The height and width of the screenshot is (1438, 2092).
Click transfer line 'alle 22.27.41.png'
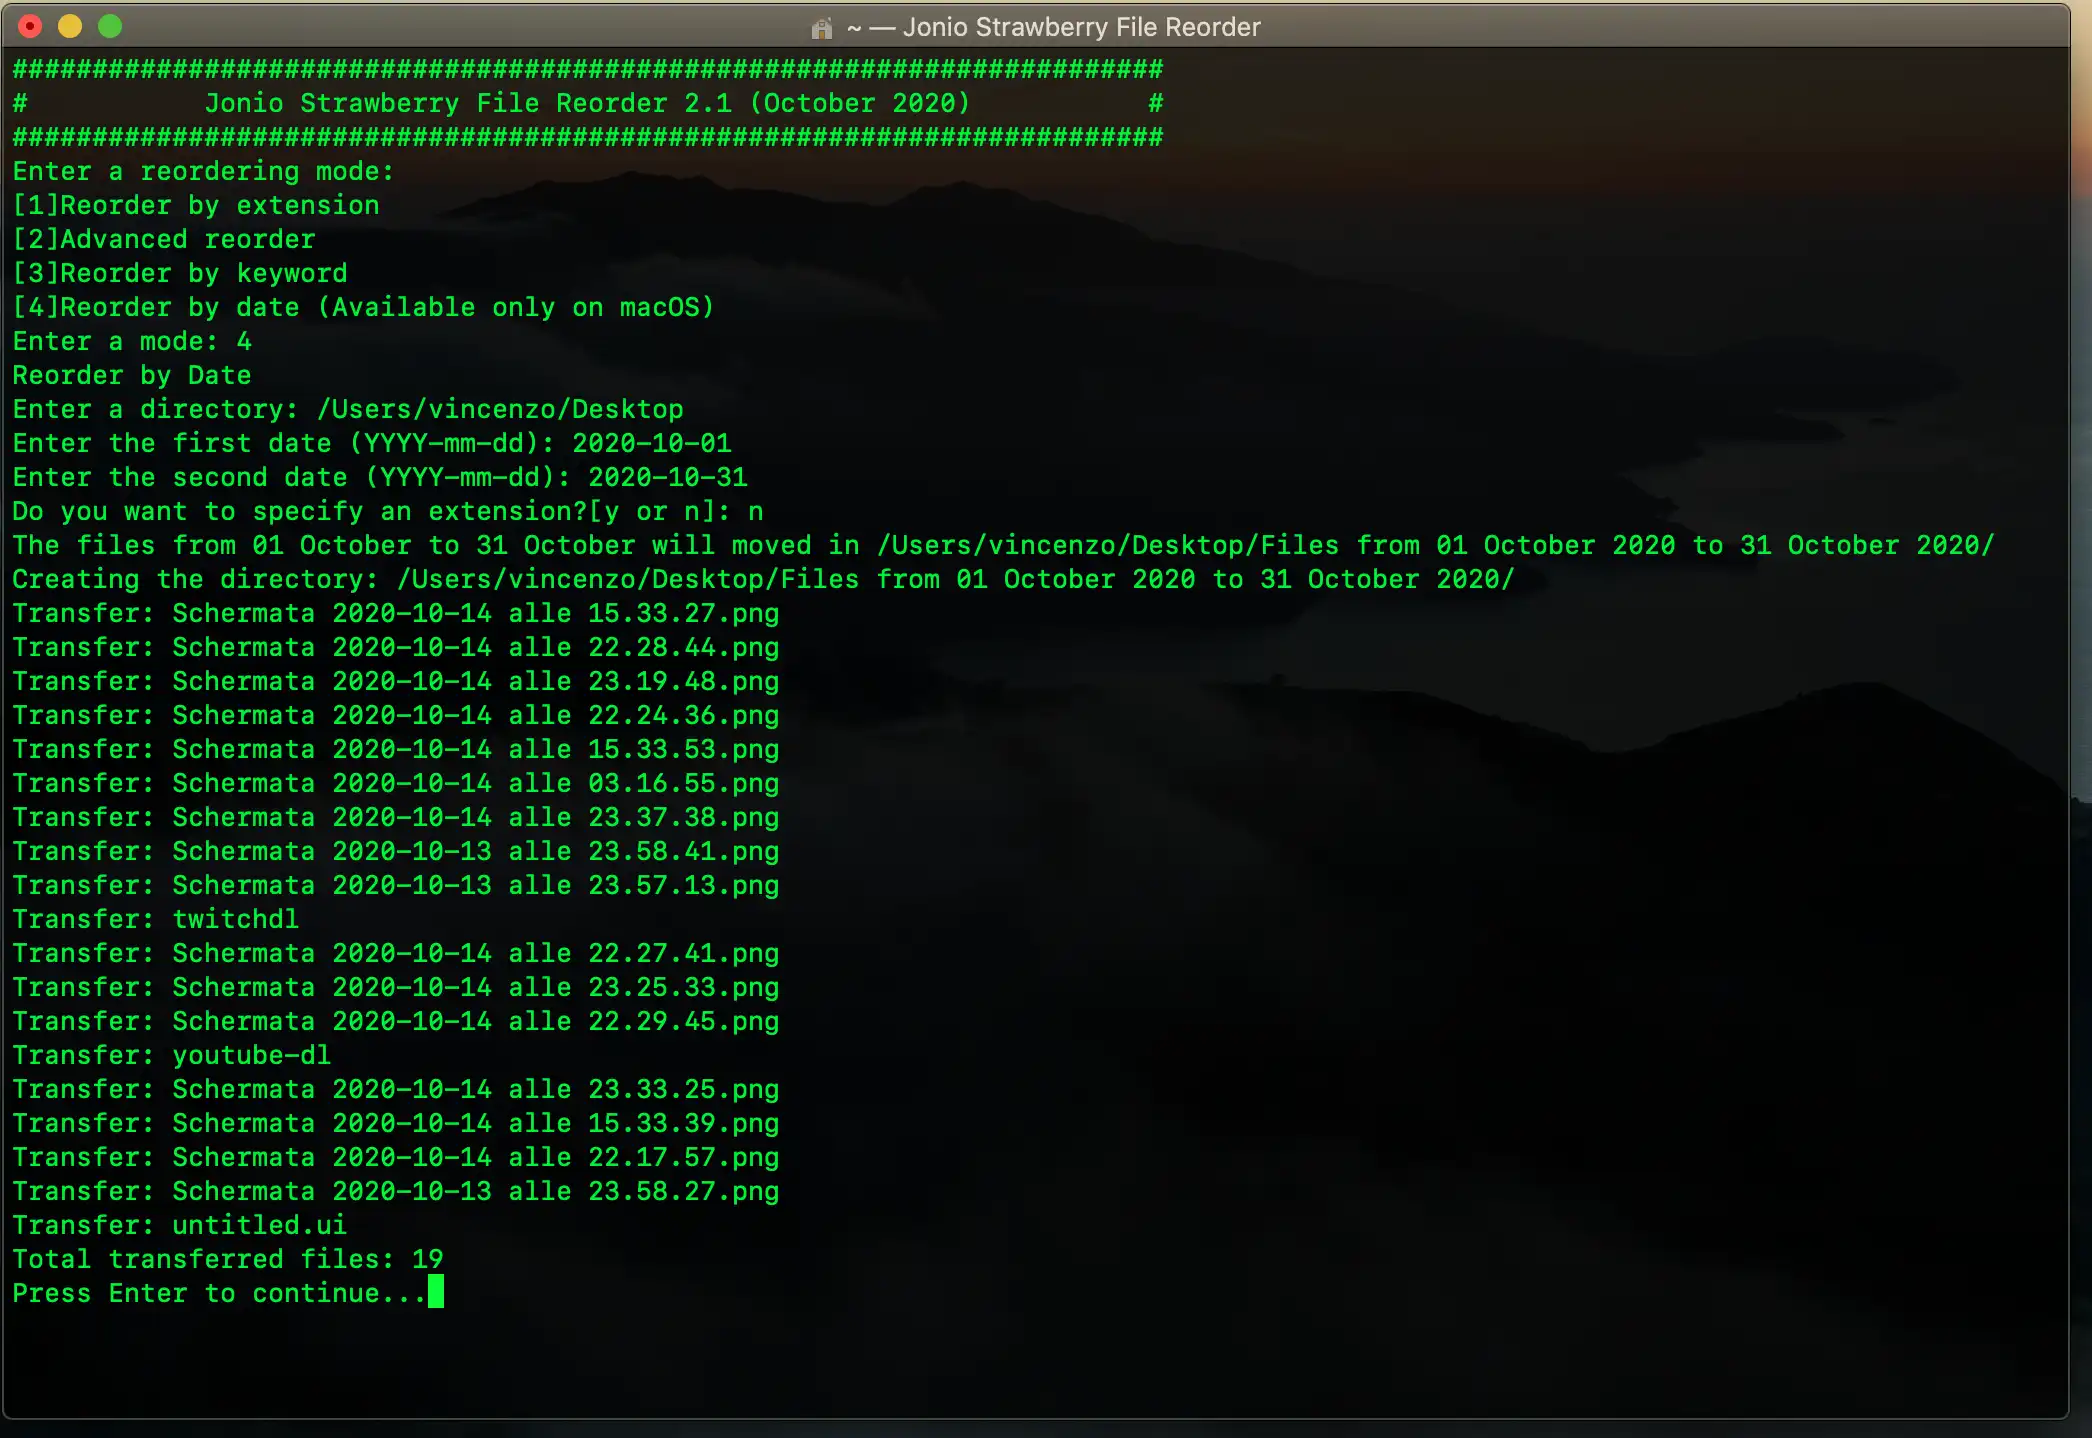[x=396, y=953]
